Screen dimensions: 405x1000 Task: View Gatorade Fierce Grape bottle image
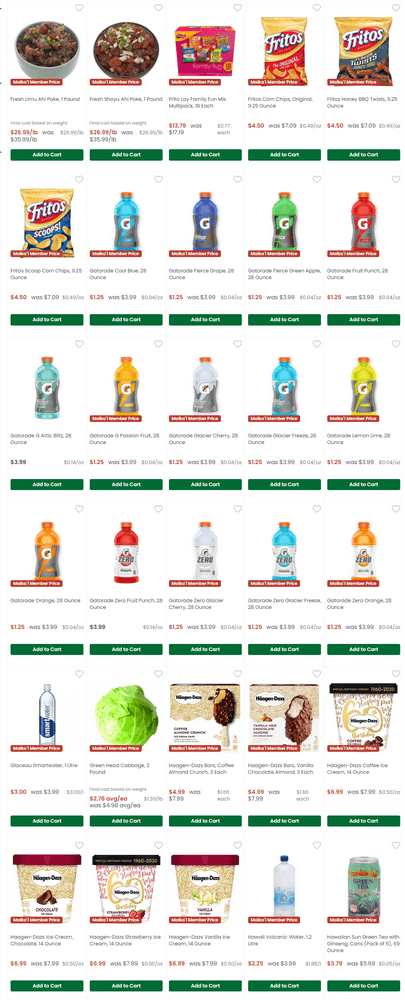[205, 222]
